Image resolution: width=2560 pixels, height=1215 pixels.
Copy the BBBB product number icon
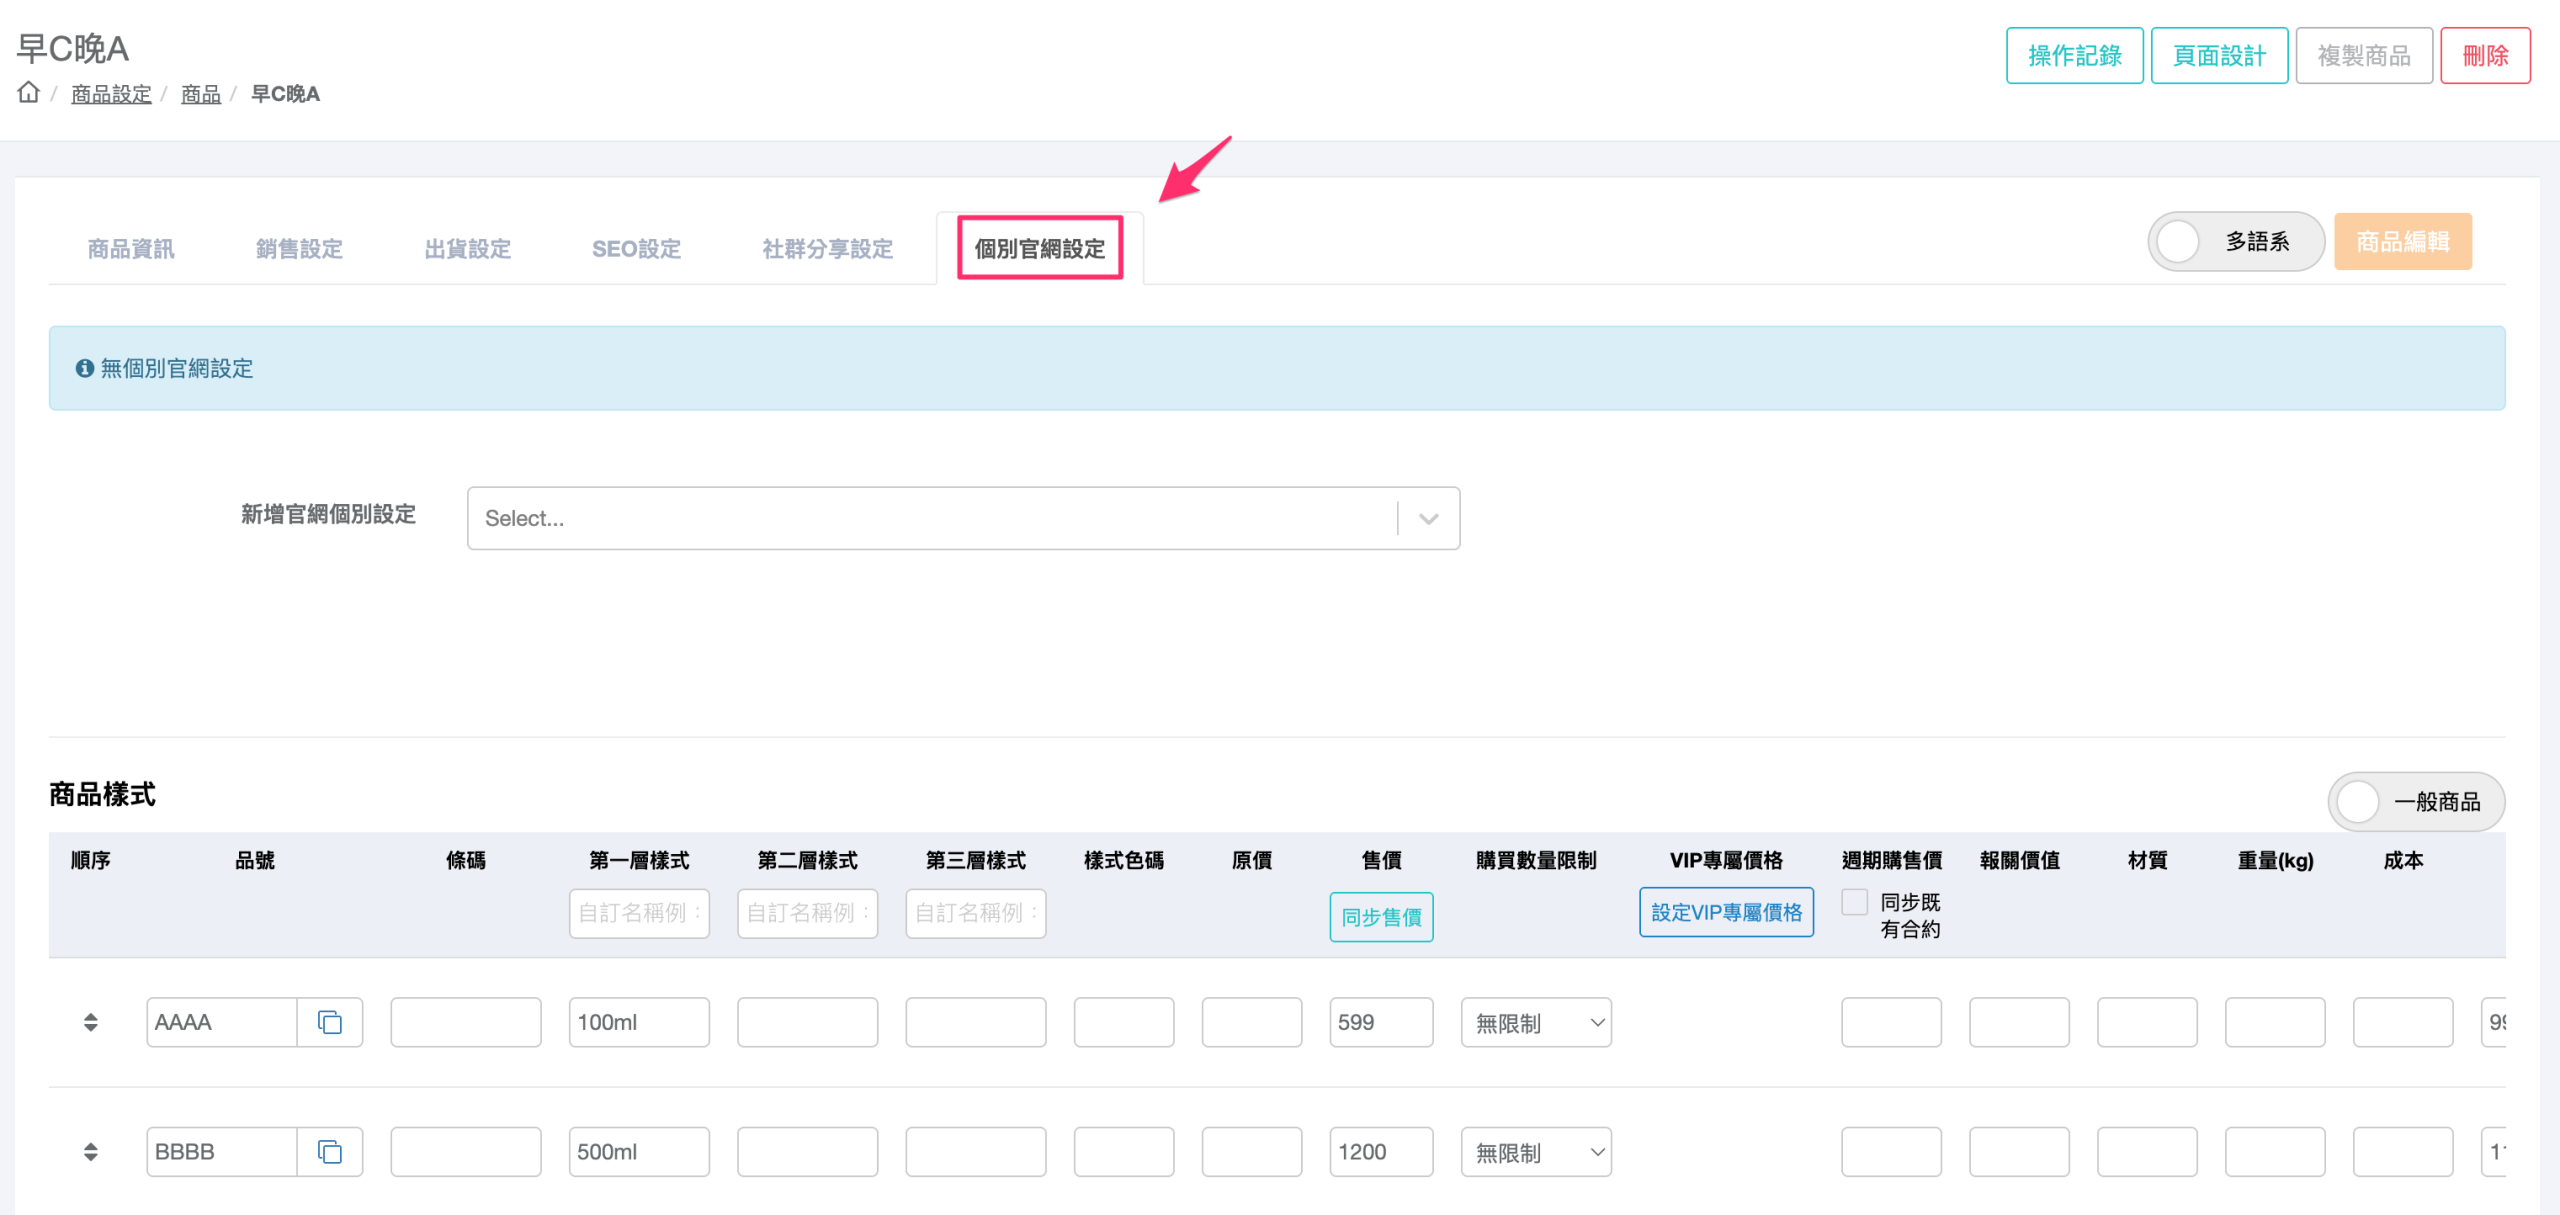click(330, 1152)
